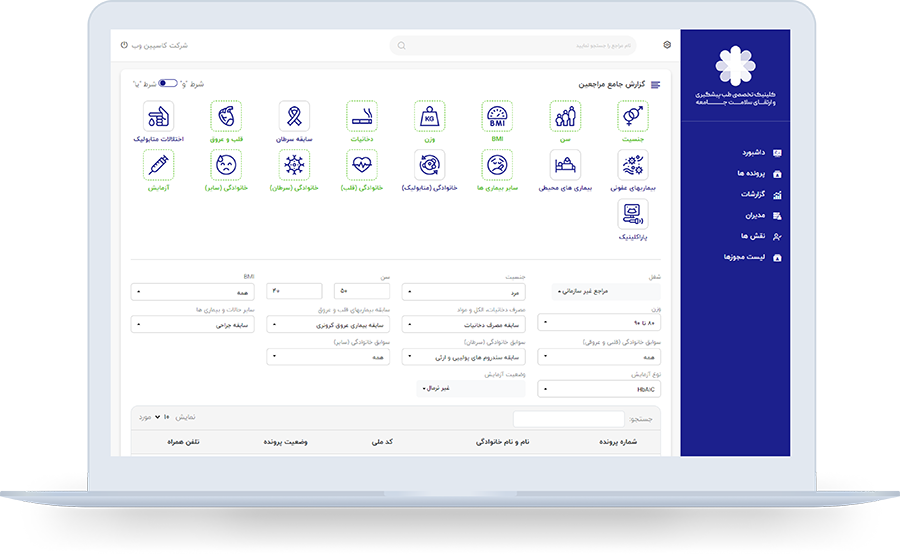Focus the جستجو table search box
Screen dimensions: 900x556
[x=568, y=419]
